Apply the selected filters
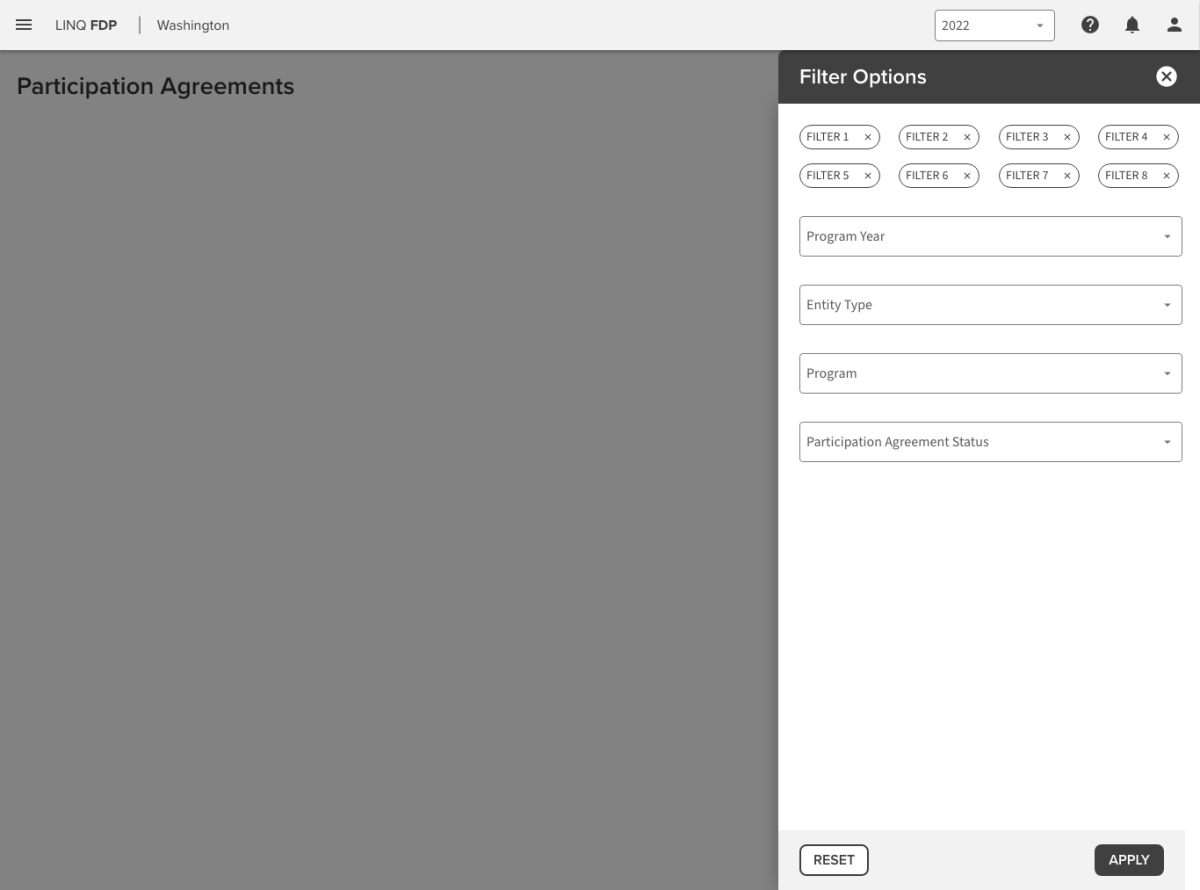The width and height of the screenshot is (1200, 890). point(1128,860)
